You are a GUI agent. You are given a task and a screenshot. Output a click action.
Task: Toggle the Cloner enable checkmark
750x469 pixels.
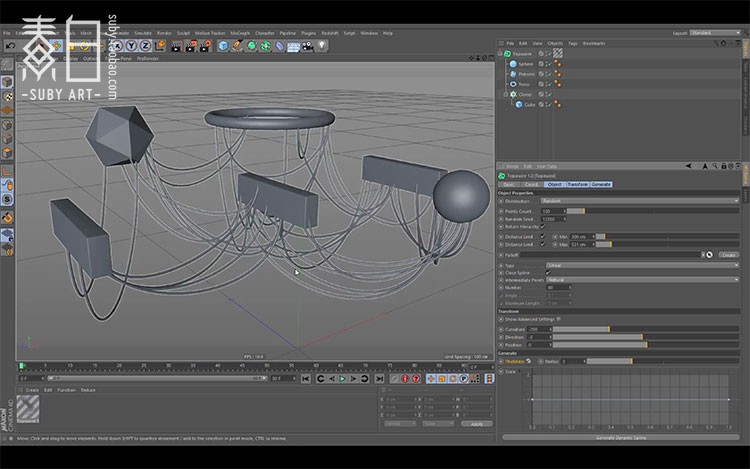pos(548,94)
